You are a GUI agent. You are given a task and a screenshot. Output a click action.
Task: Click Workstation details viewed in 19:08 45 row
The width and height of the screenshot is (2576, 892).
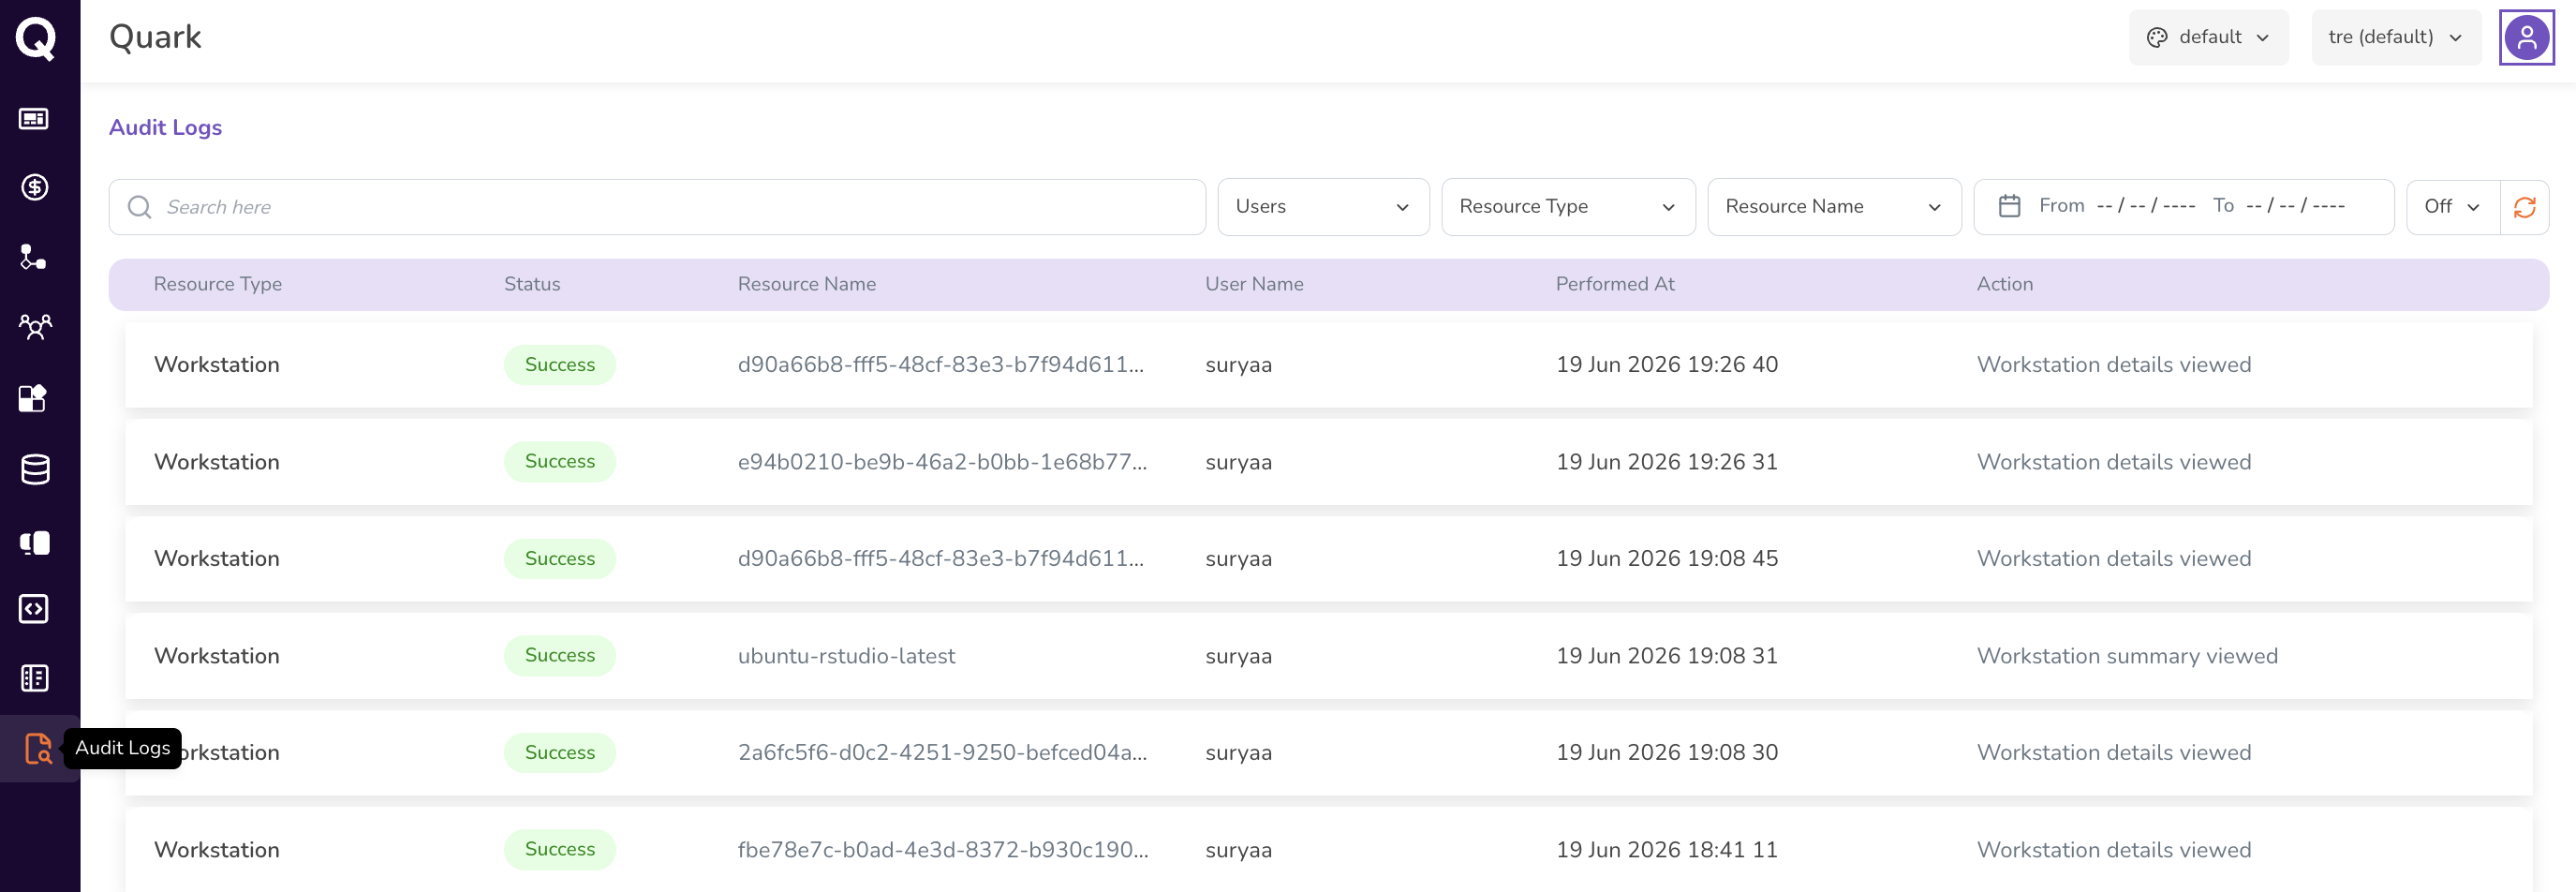point(2114,559)
